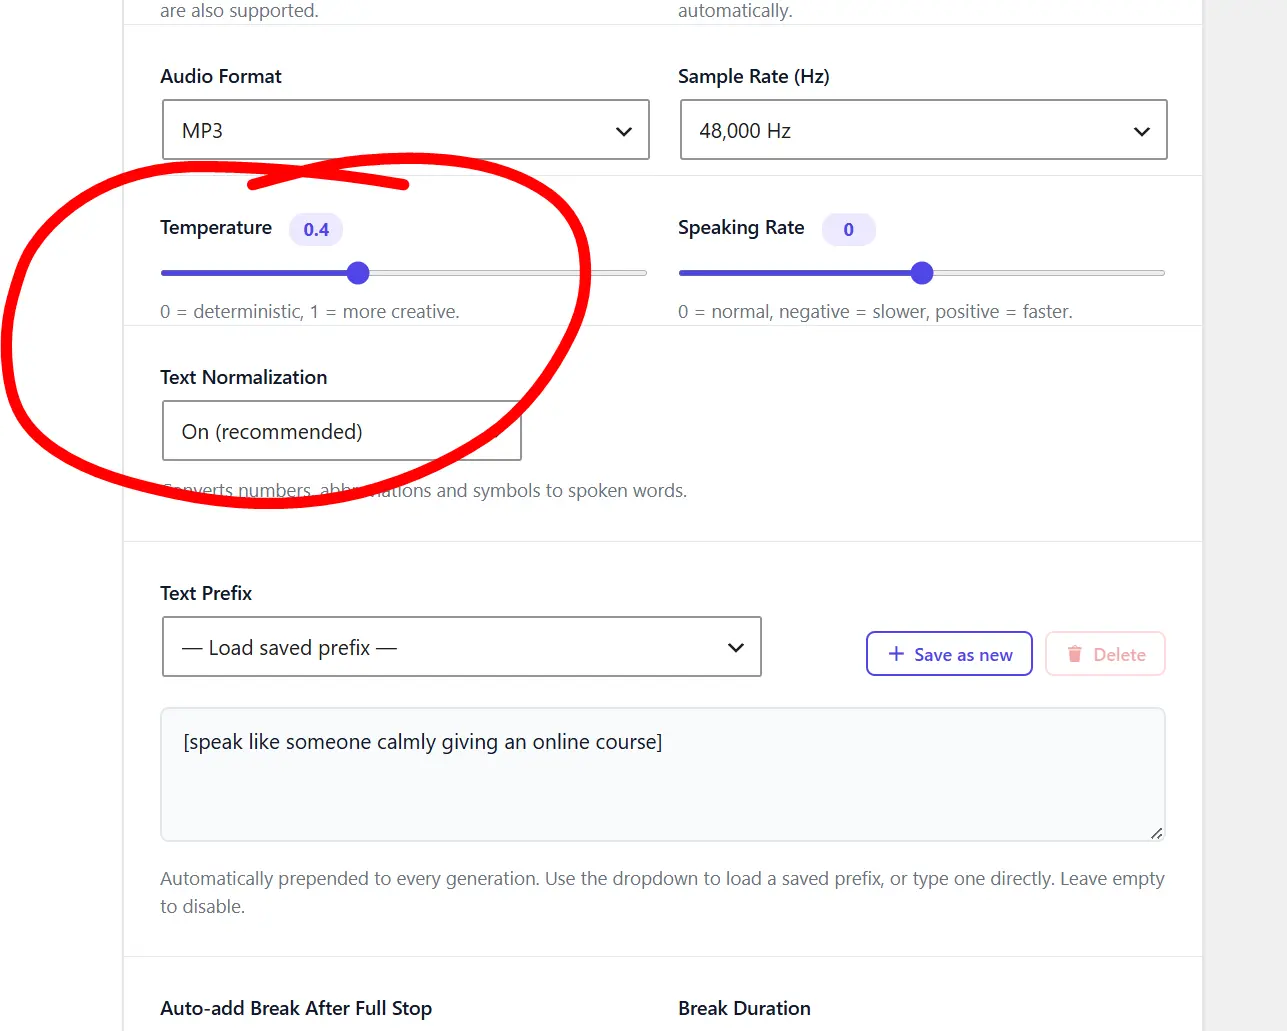Image resolution: width=1287 pixels, height=1031 pixels.
Task: Click the Auto-add Break After Full Stop label
Action: click(296, 1008)
